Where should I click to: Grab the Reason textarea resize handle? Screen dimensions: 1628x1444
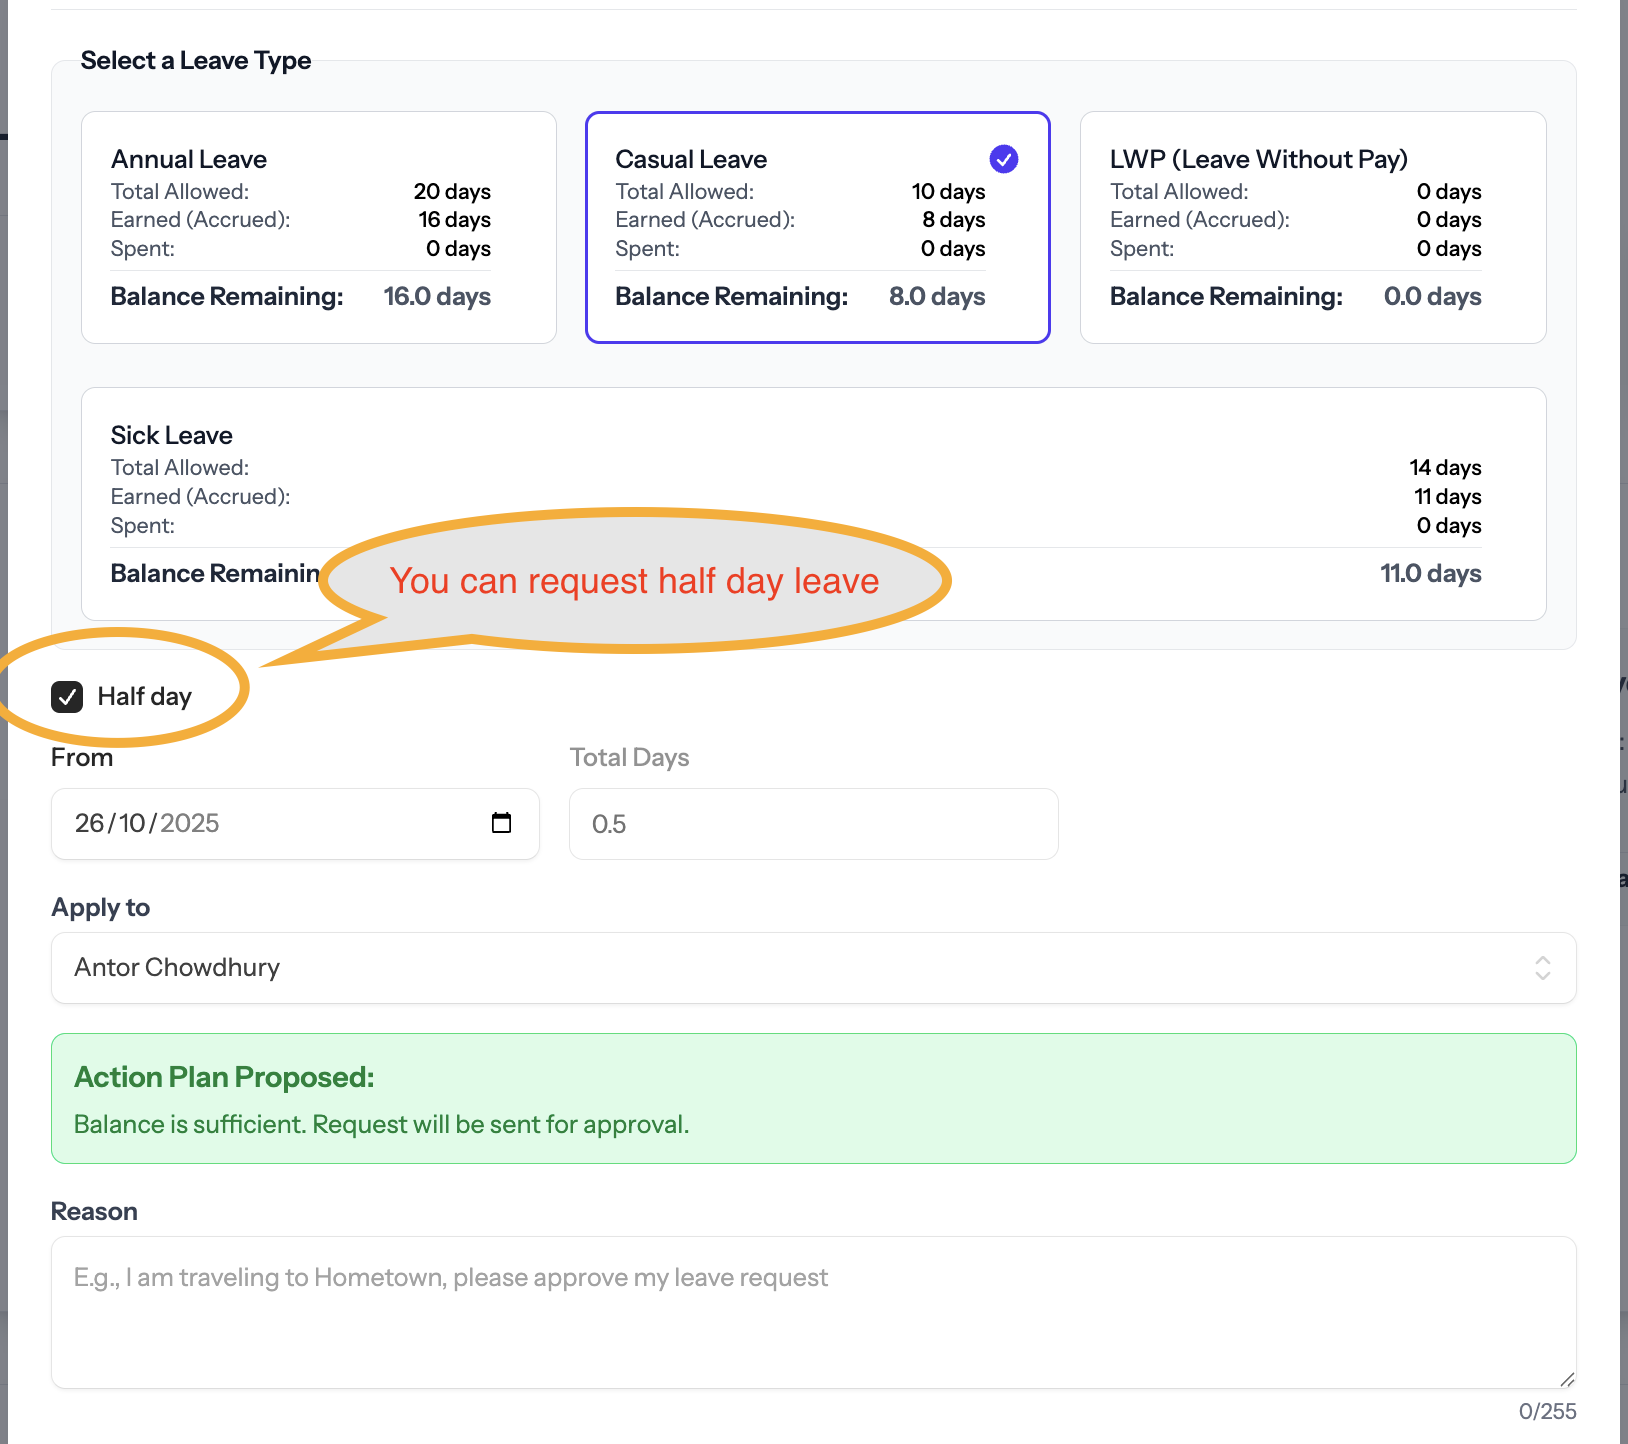tap(1566, 1379)
